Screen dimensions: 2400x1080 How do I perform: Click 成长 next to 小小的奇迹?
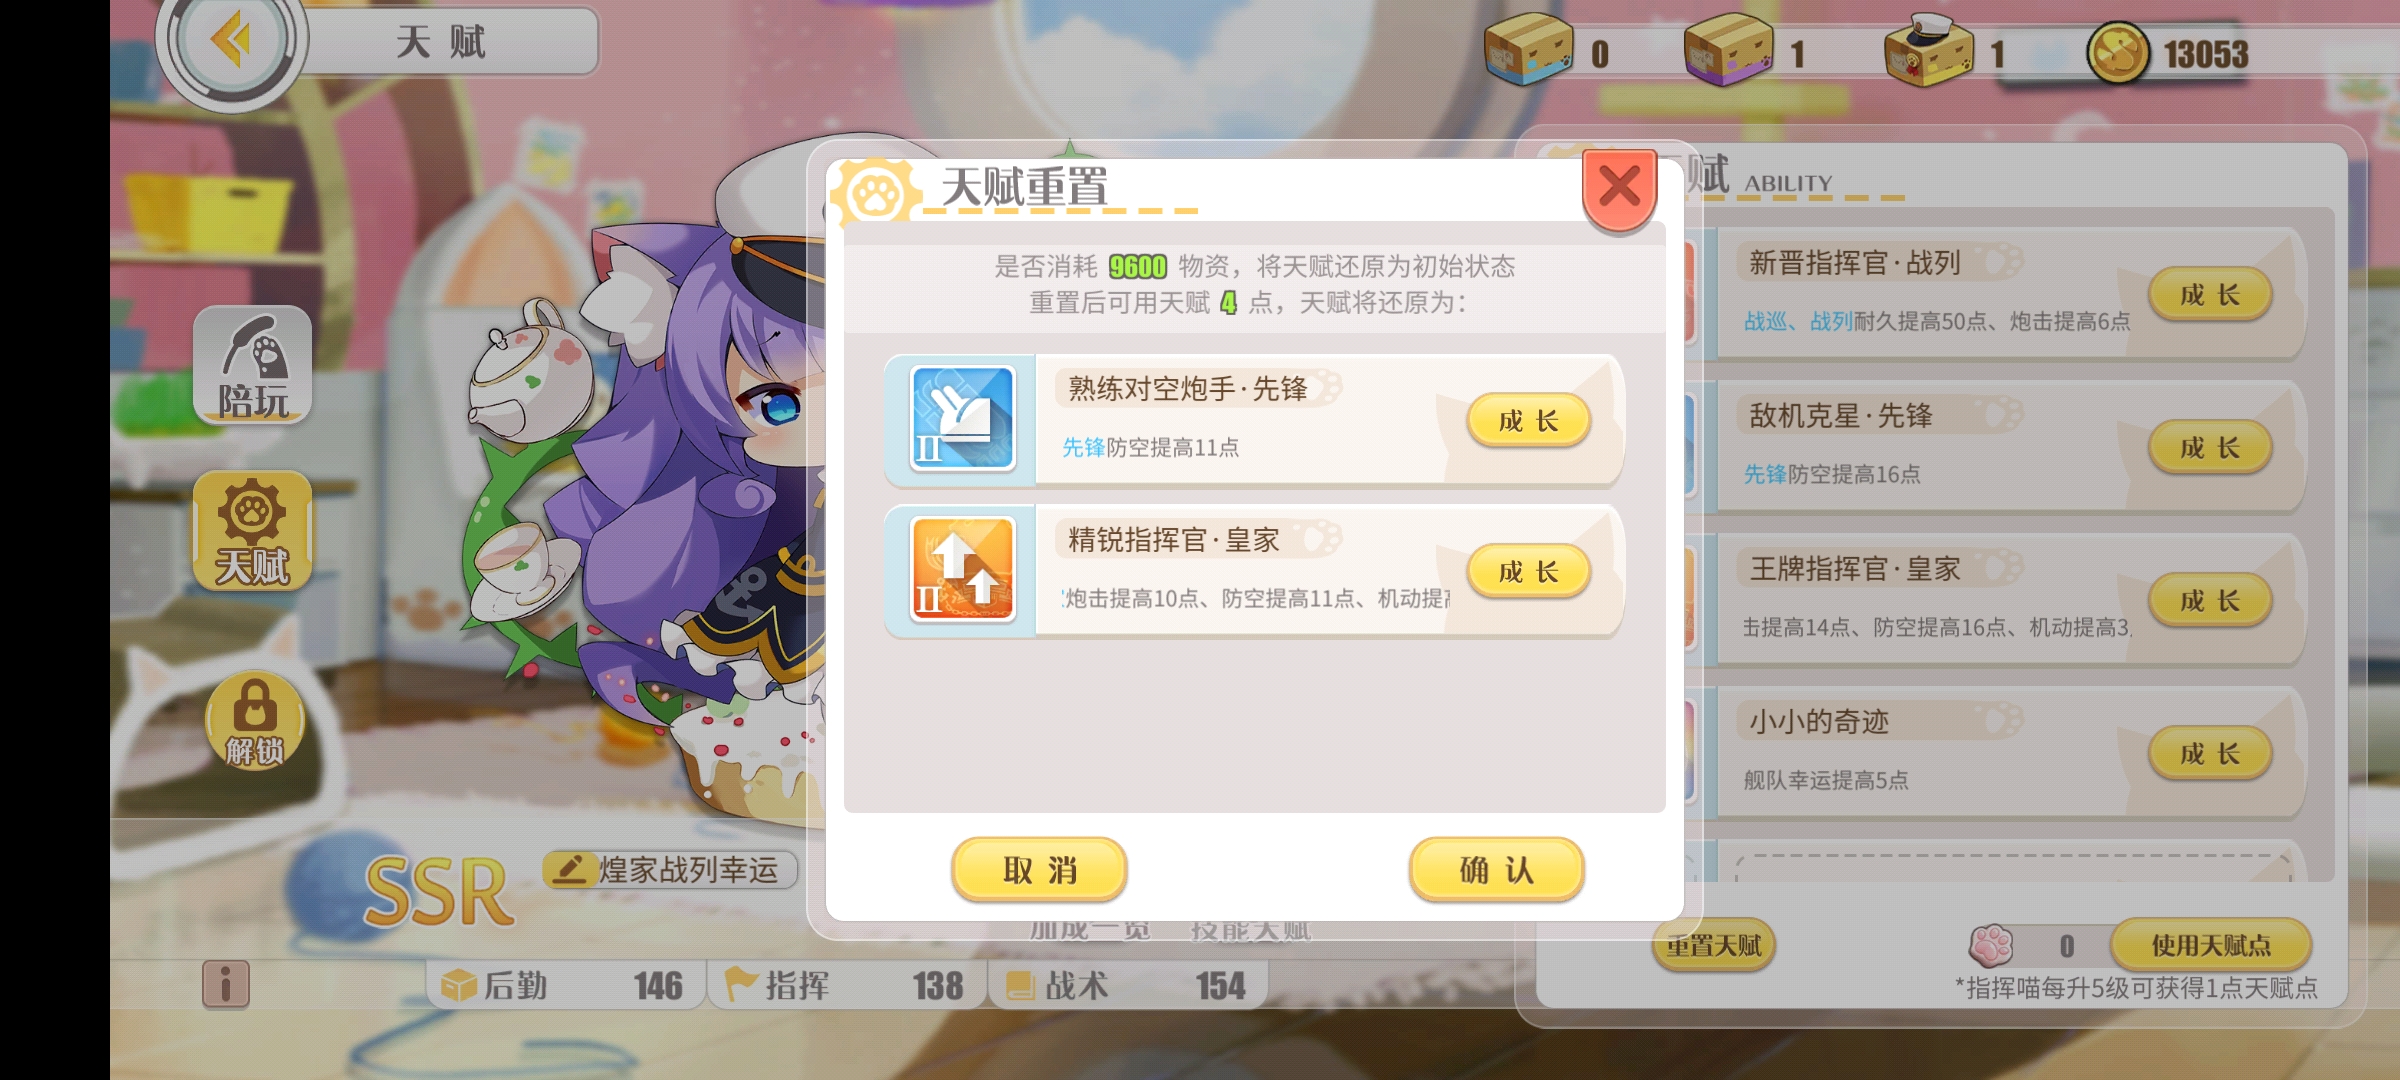[2210, 753]
